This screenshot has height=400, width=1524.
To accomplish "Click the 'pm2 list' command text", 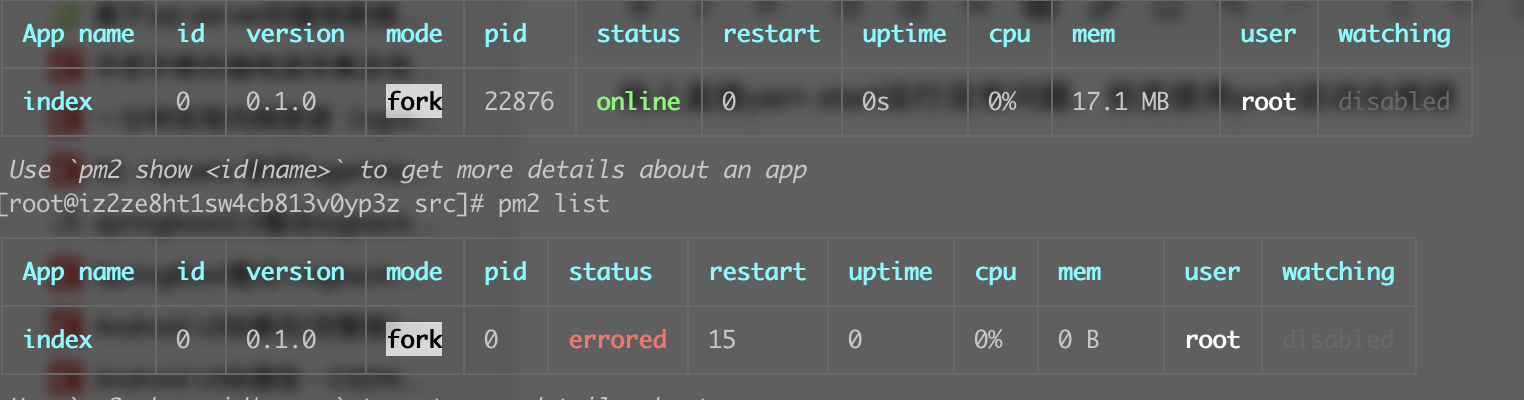I will (553, 204).
